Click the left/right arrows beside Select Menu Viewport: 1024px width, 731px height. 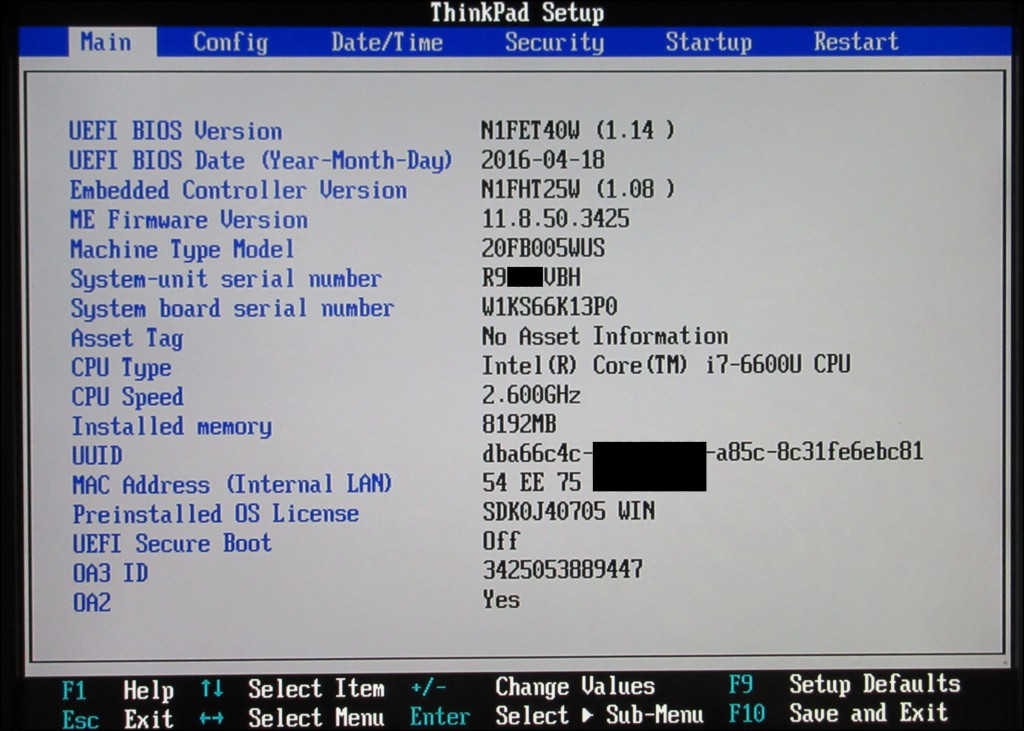pyautogui.click(x=212, y=719)
